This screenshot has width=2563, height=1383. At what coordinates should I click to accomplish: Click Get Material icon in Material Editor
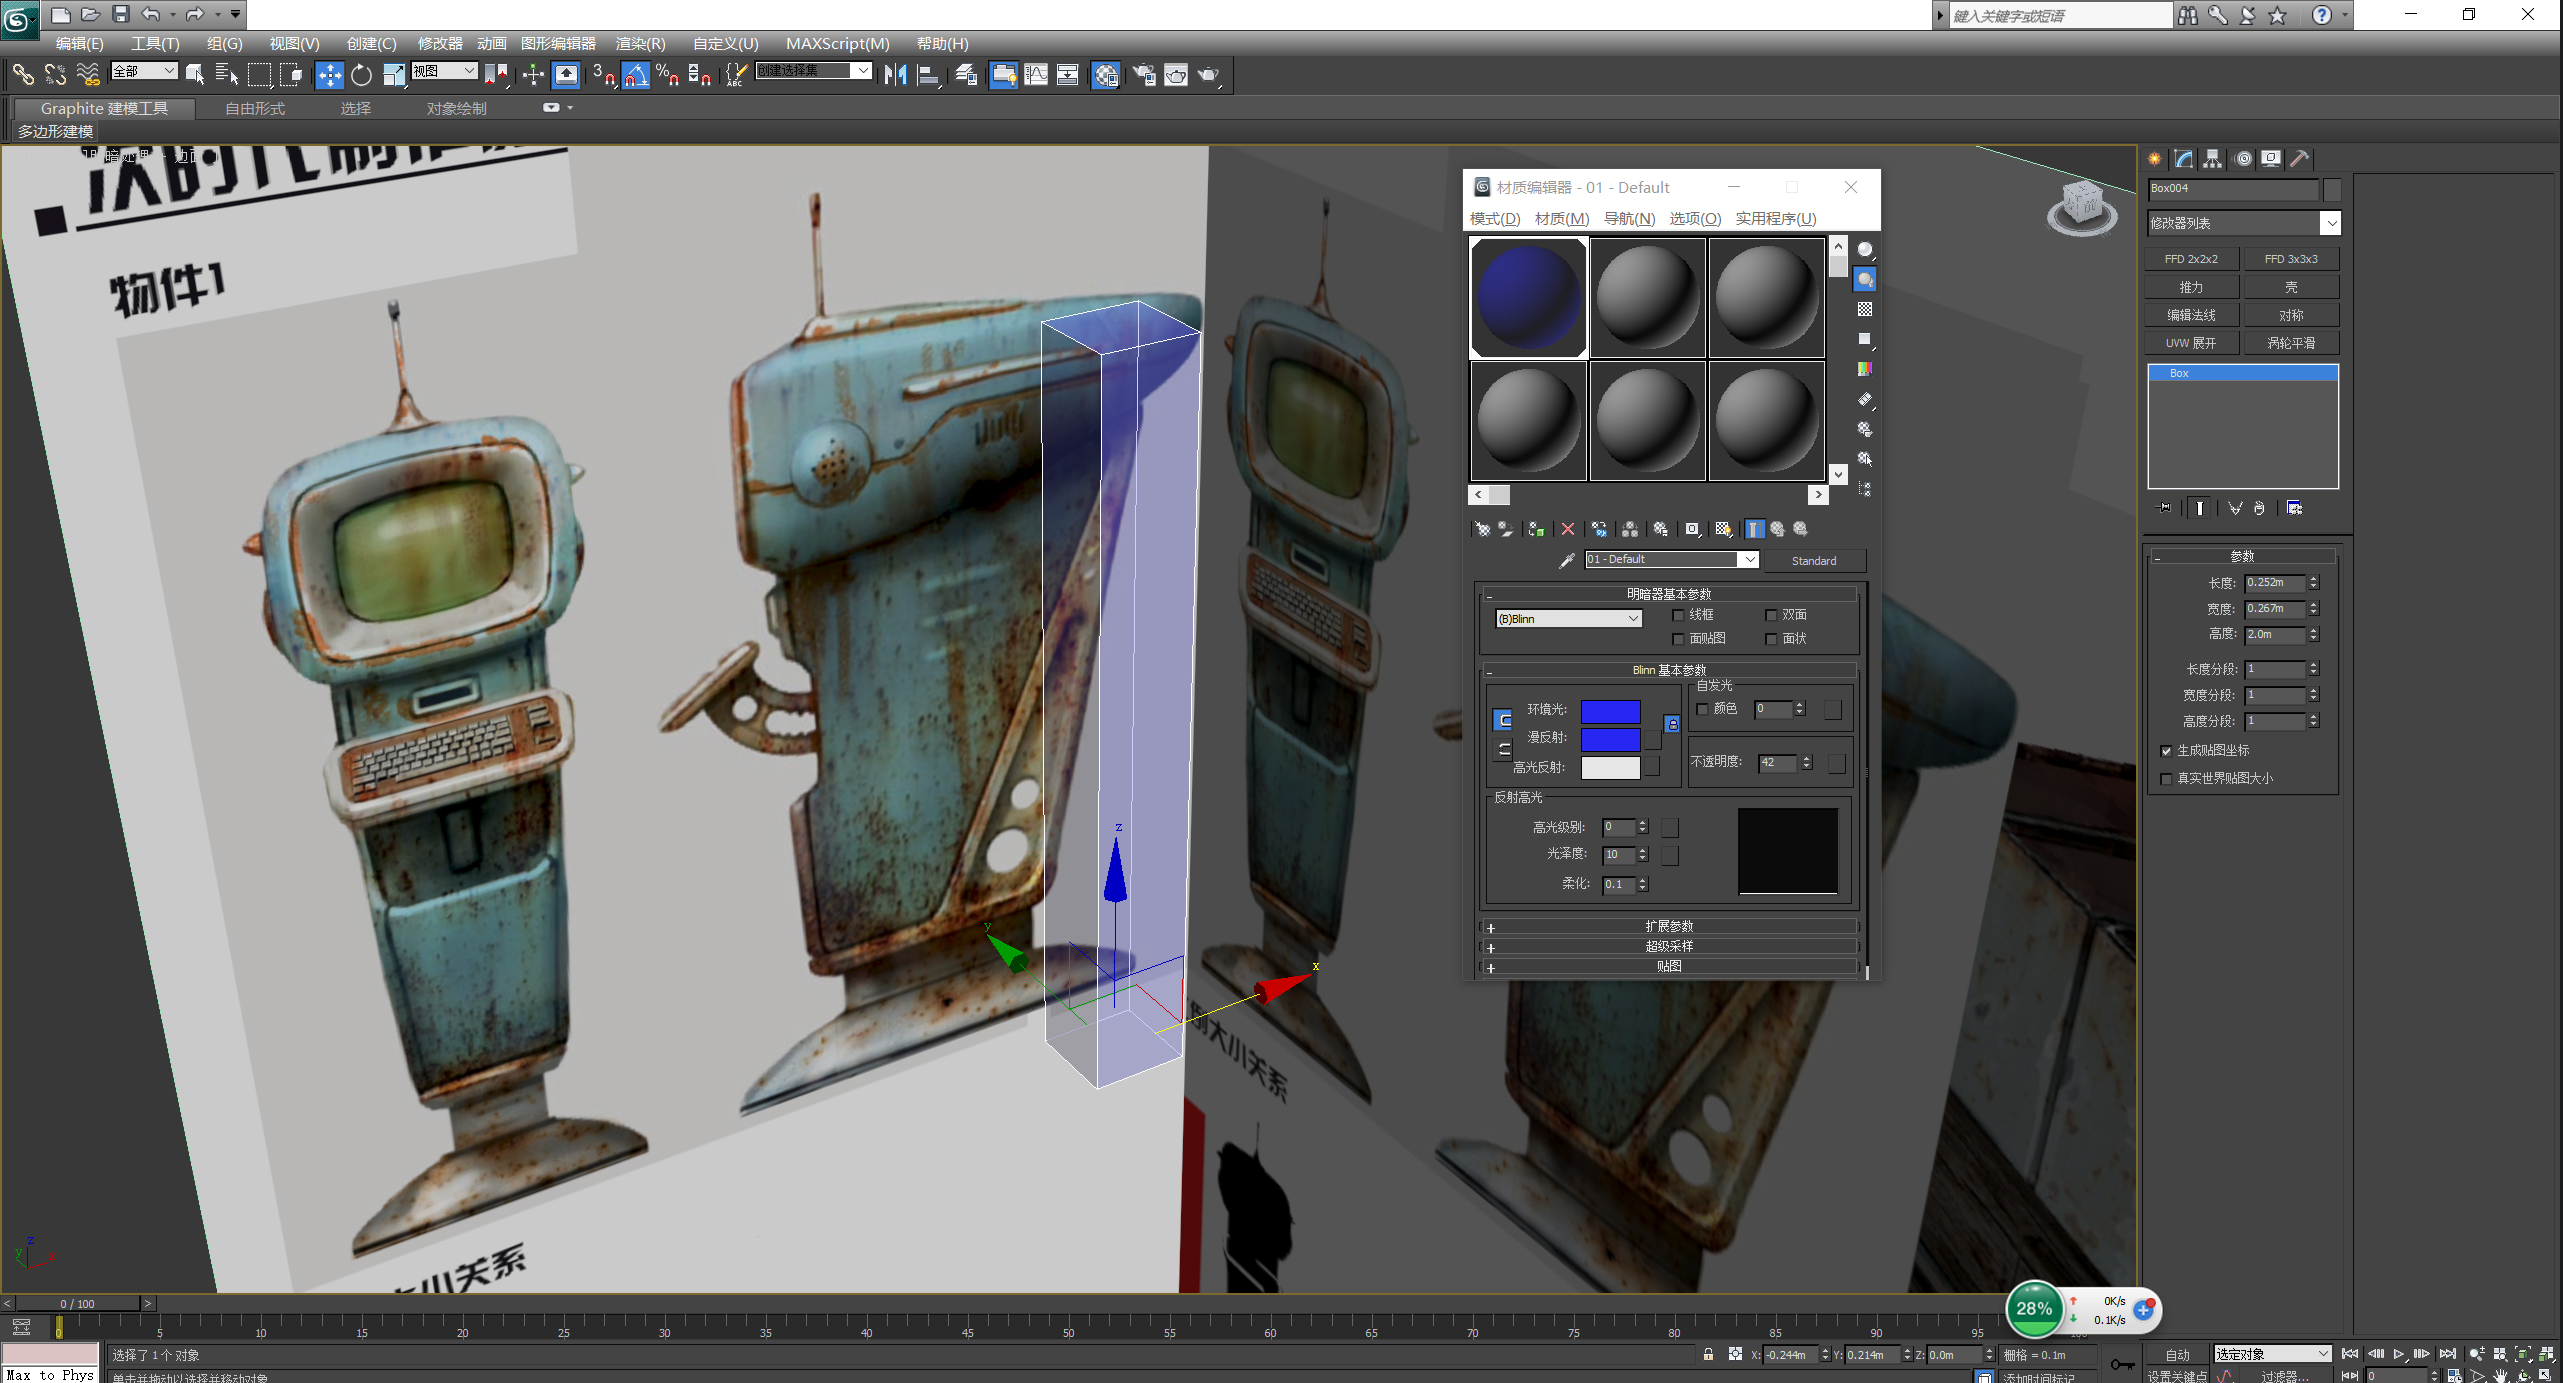tap(1482, 529)
